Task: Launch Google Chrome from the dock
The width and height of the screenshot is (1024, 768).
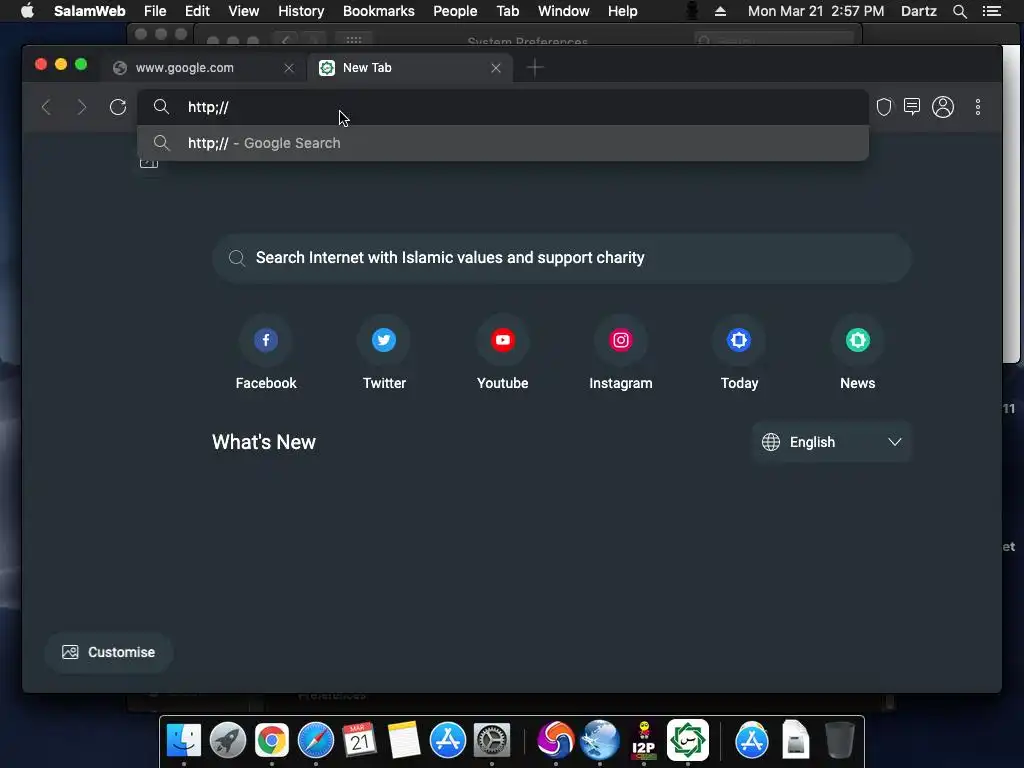Action: [x=272, y=741]
